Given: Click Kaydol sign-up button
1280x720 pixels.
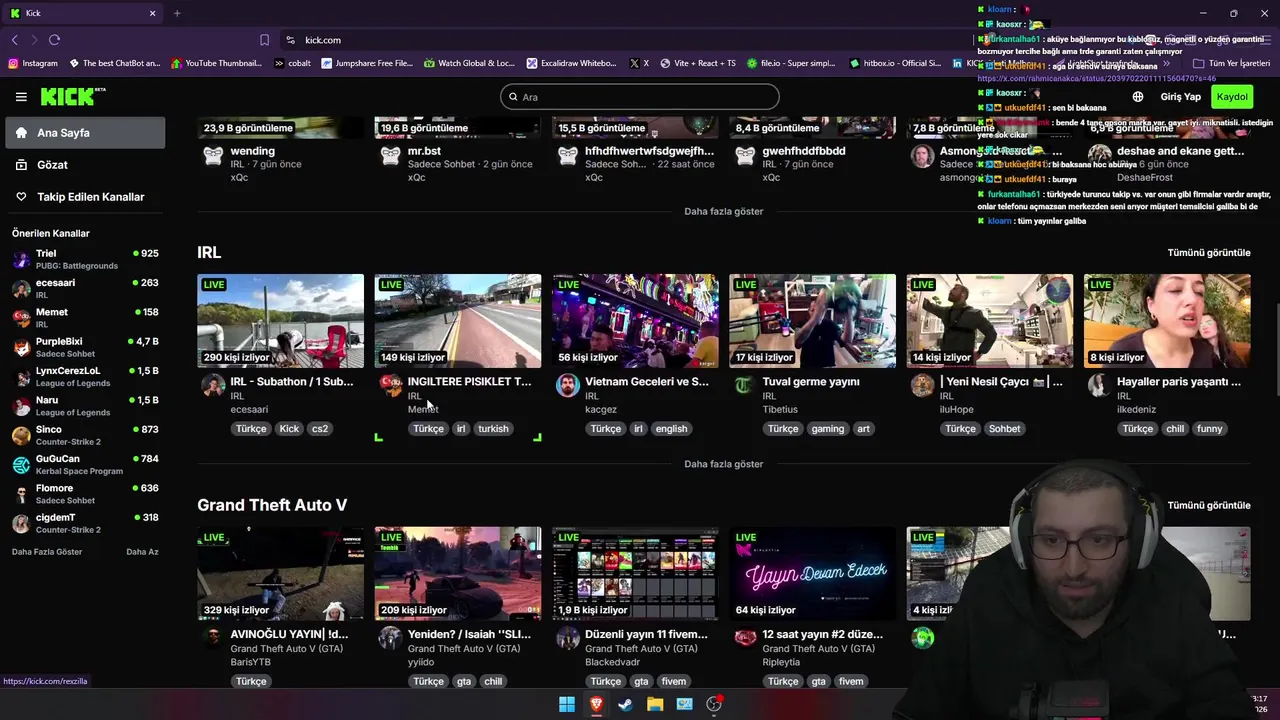Looking at the screenshot, I should [1232, 97].
